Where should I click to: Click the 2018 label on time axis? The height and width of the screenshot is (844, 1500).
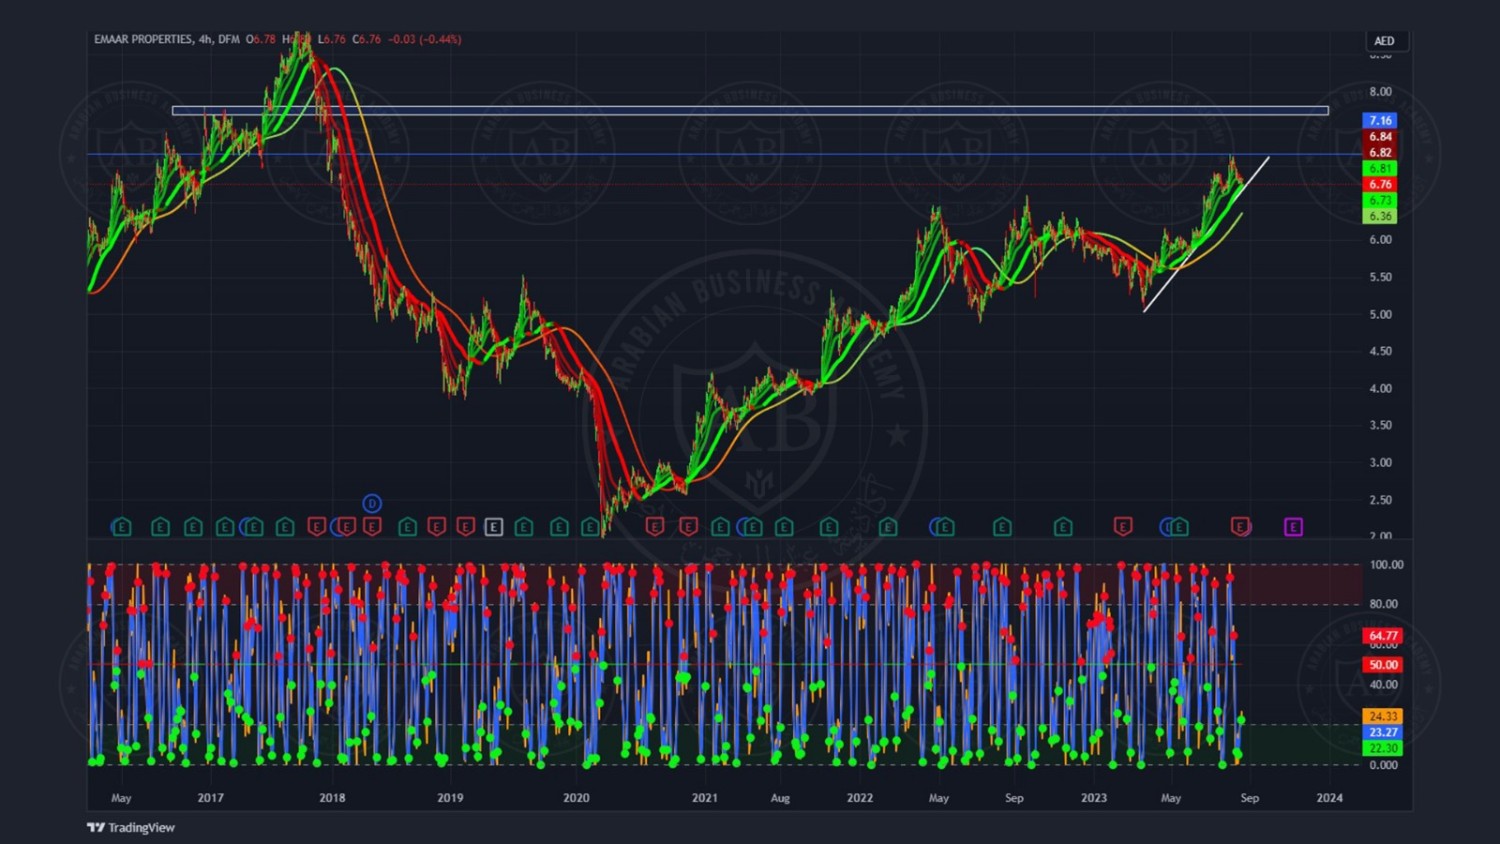coord(332,798)
